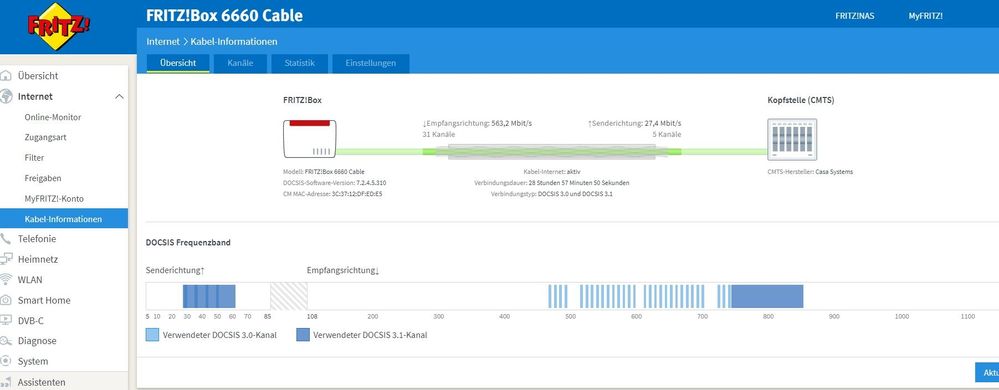Screen dimensions: 999x390
Task: Click the Kopfstelle CMTS device icon
Action: pyautogui.click(x=792, y=140)
